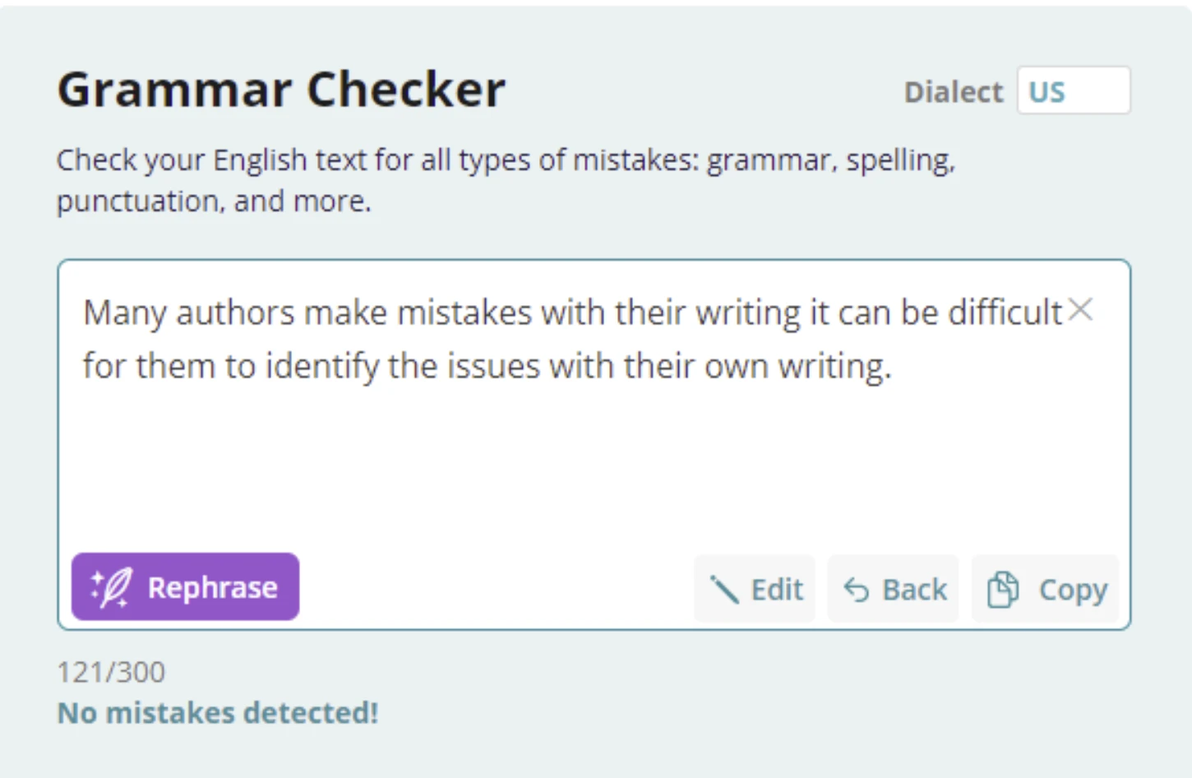Go back via the Back label
The height and width of the screenshot is (778, 1192).
[x=915, y=589]
